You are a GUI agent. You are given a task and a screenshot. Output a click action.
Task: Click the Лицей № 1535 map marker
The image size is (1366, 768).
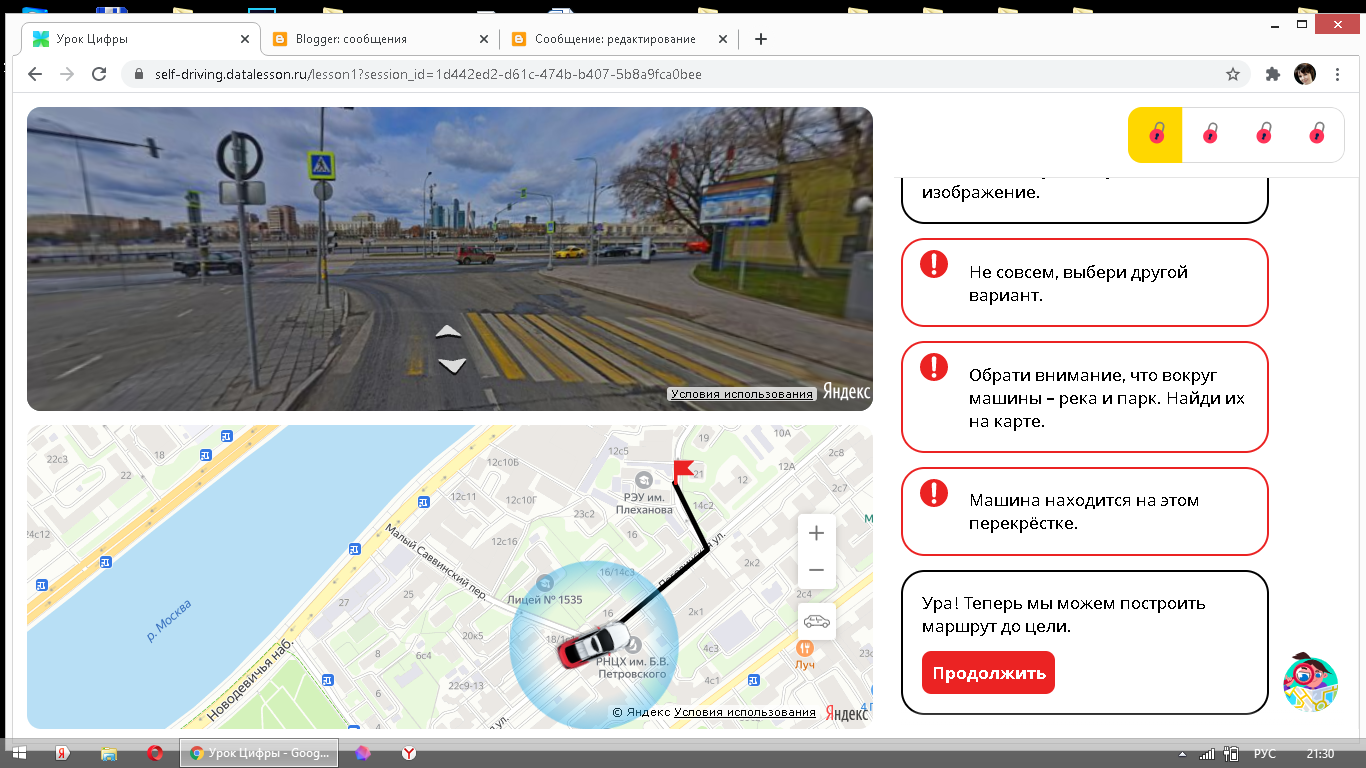(x=545, y=582)
